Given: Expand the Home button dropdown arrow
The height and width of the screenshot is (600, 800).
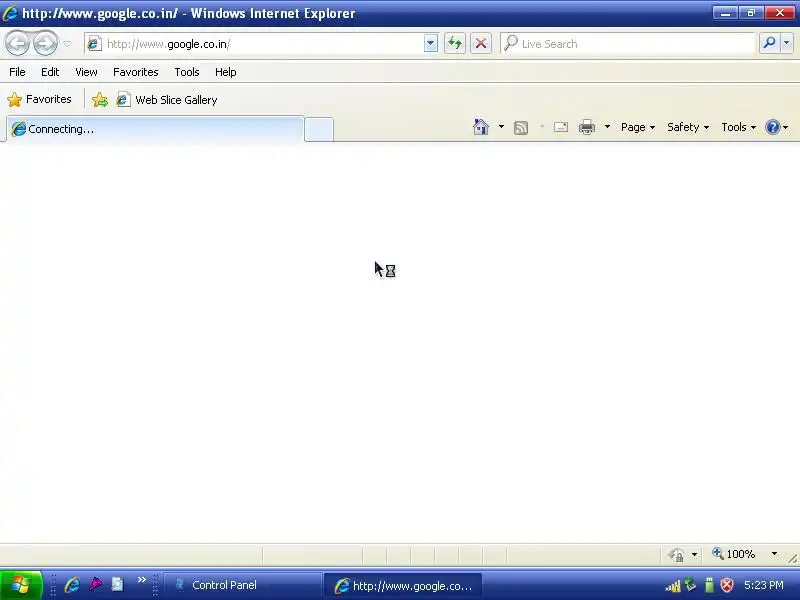Looking at the screenshot, I should [x=501, y=127].
